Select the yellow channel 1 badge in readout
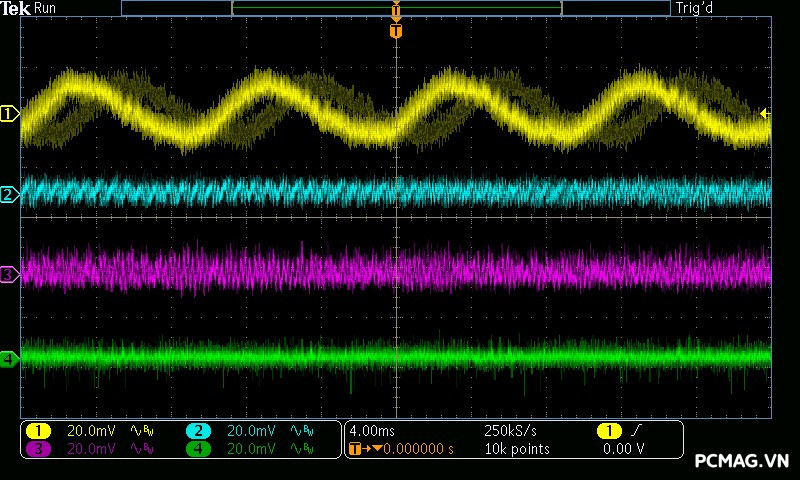Viewport: 800px width, 480px height. 38,431
